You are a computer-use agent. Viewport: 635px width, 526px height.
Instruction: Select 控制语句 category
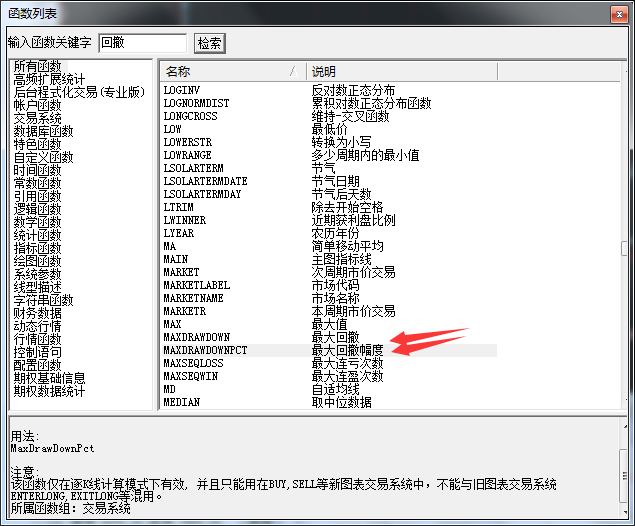37,352
